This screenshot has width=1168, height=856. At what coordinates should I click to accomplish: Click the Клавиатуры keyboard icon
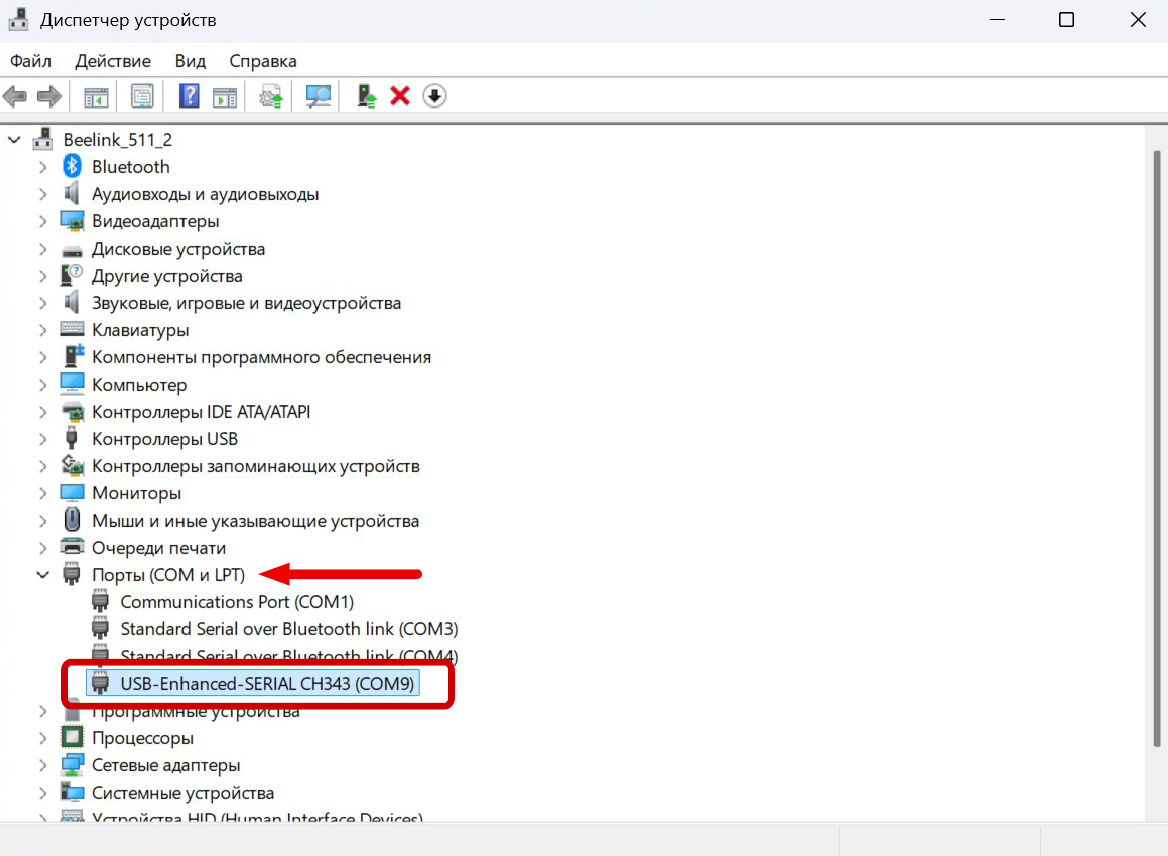72,329
